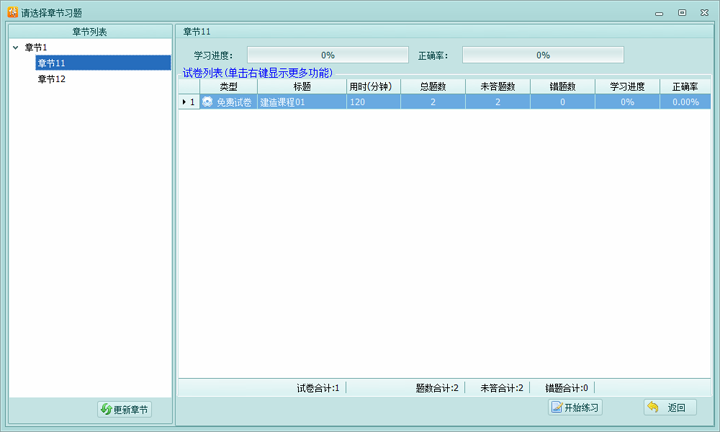Click the 总题数 column header
The height and width of the screenshot is (432, 720).
coord(432,87)
